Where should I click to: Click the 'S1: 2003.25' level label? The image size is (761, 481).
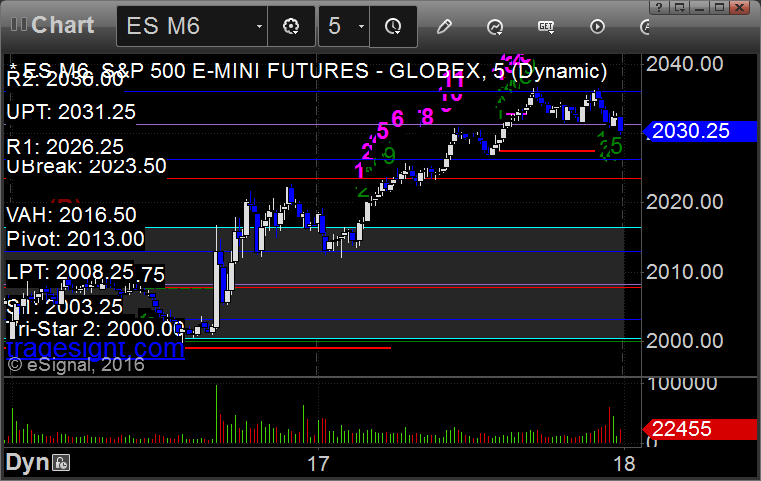(x=65, y=307)
